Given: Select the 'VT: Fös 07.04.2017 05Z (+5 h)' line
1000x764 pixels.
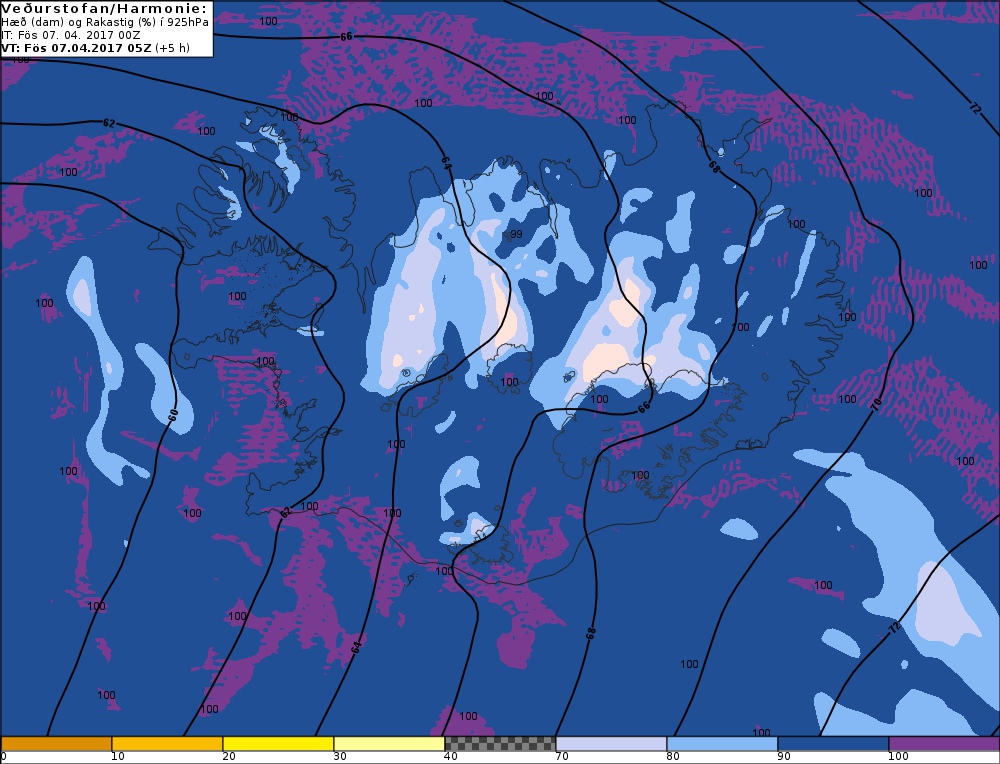Looking at the screenshot, I should (95, 48).
